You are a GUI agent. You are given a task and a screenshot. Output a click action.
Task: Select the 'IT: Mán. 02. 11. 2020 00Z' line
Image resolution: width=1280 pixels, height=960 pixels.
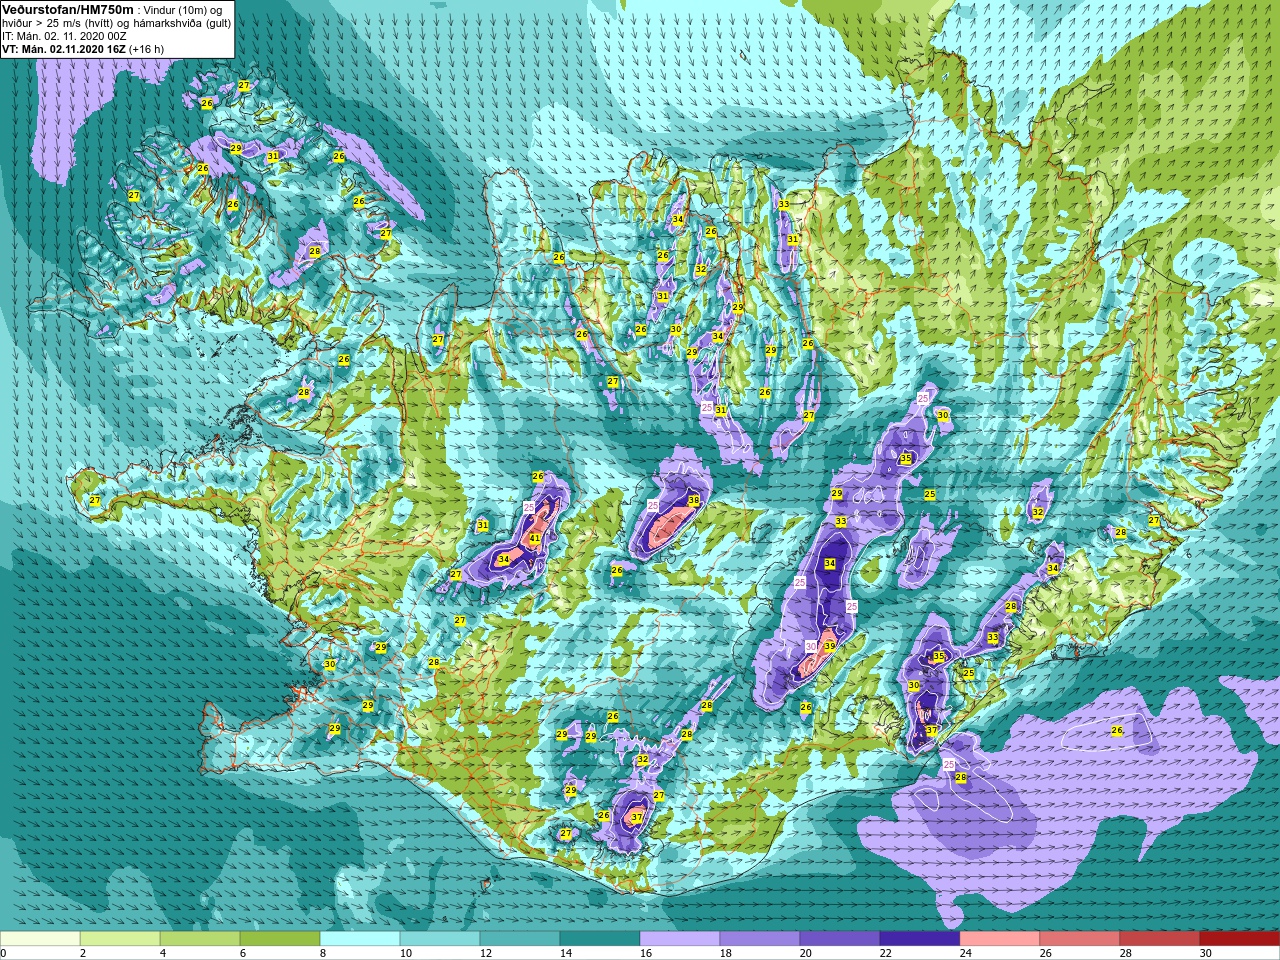point(64,35)
